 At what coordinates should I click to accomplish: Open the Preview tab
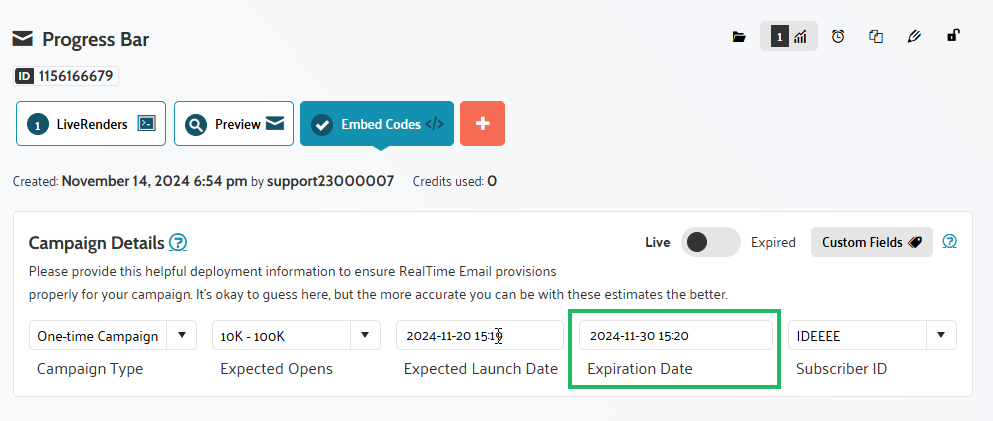click(x=234, y=124)
